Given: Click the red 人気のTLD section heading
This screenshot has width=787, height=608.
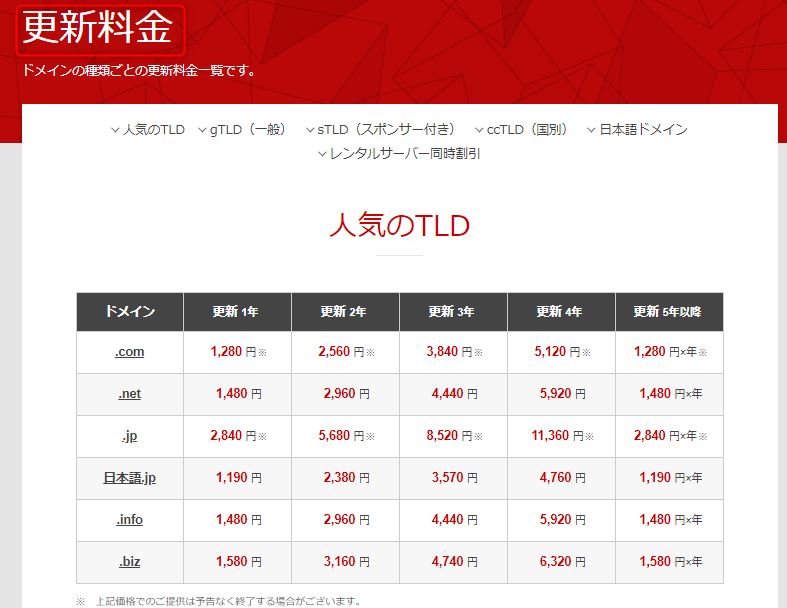Looking at the screenshot, I should pyautogui.click(x=399, y=225).
